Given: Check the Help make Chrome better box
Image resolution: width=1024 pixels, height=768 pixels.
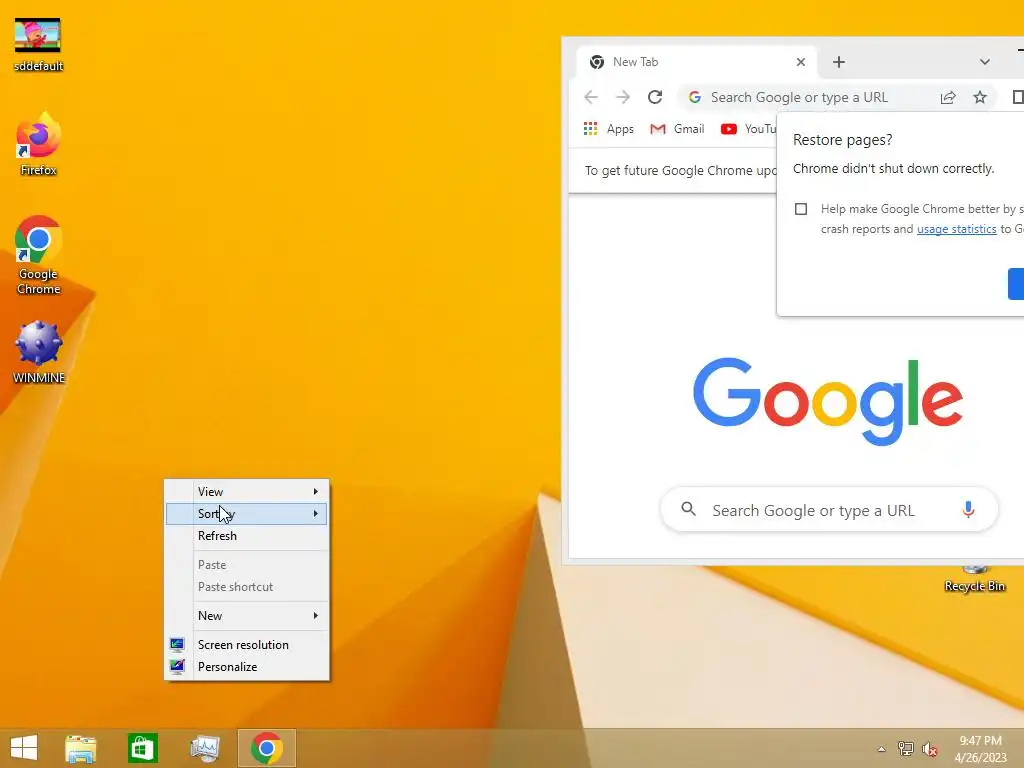Looking at the screenshot, I should (x=801, y=209).
